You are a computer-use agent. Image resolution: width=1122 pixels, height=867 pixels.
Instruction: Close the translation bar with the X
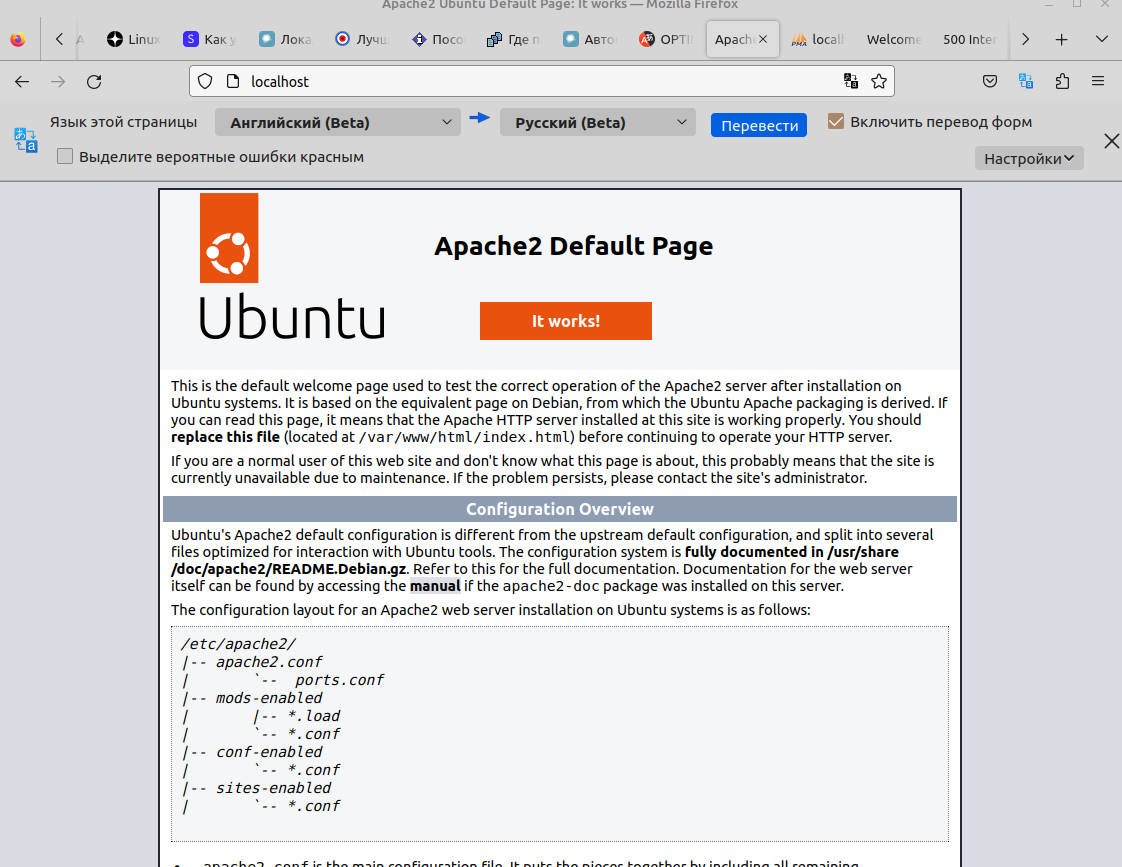click(x=1111, y=141)
